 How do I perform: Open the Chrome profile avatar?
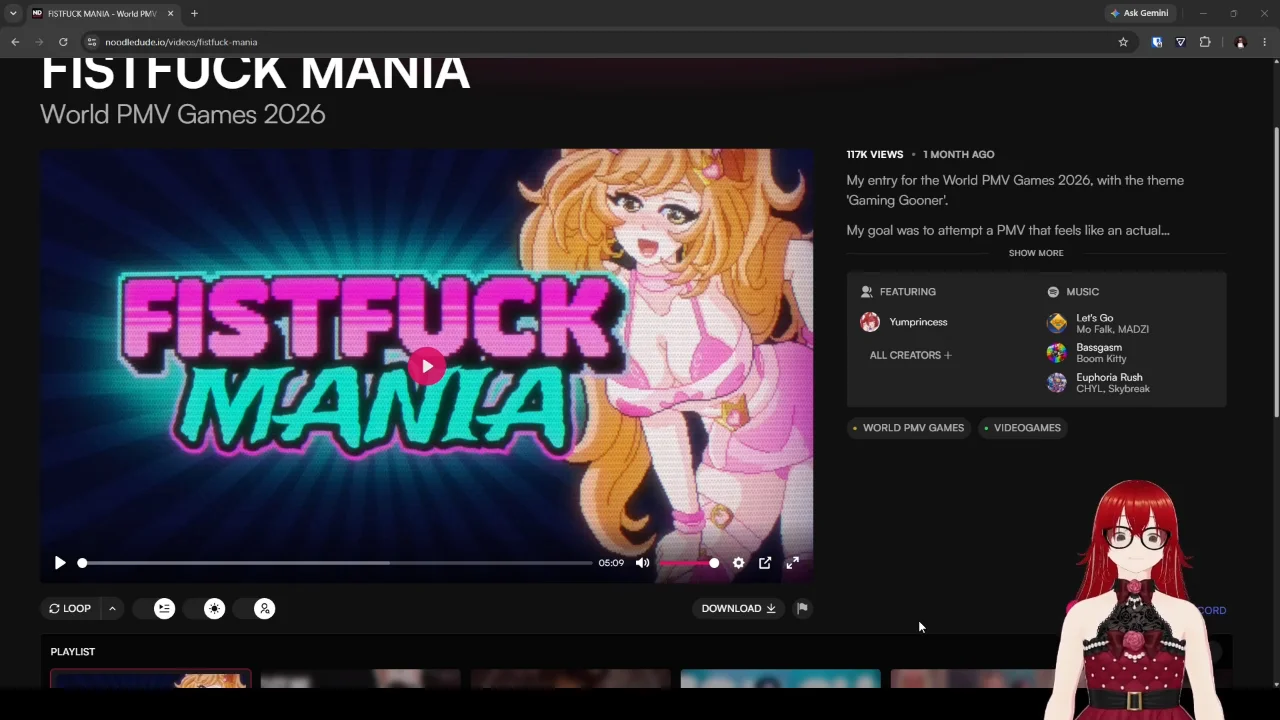pos(1240,42)
